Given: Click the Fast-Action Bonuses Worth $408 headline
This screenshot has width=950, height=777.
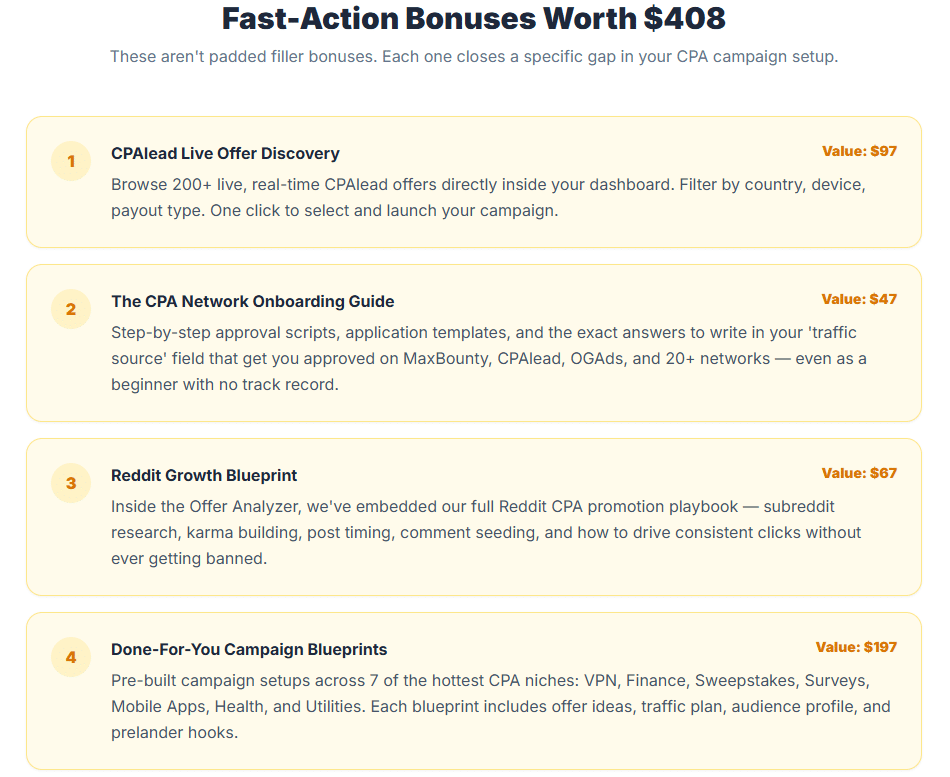Looking at the screenshot, I should tap(474, 18).
